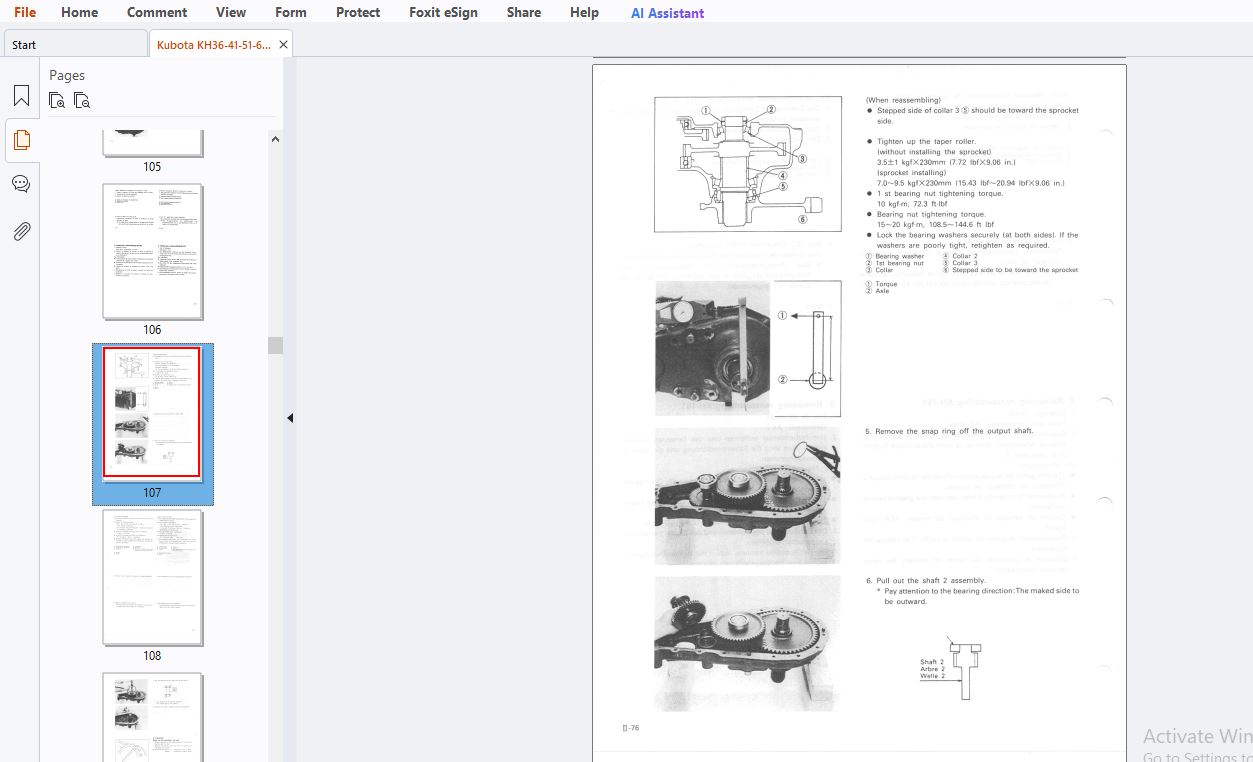Image resolution: width=1253 pixels, height=762 pixels.
Task: Click the Pages panel scrollbar thumb
Action: [x=275, y=345]
